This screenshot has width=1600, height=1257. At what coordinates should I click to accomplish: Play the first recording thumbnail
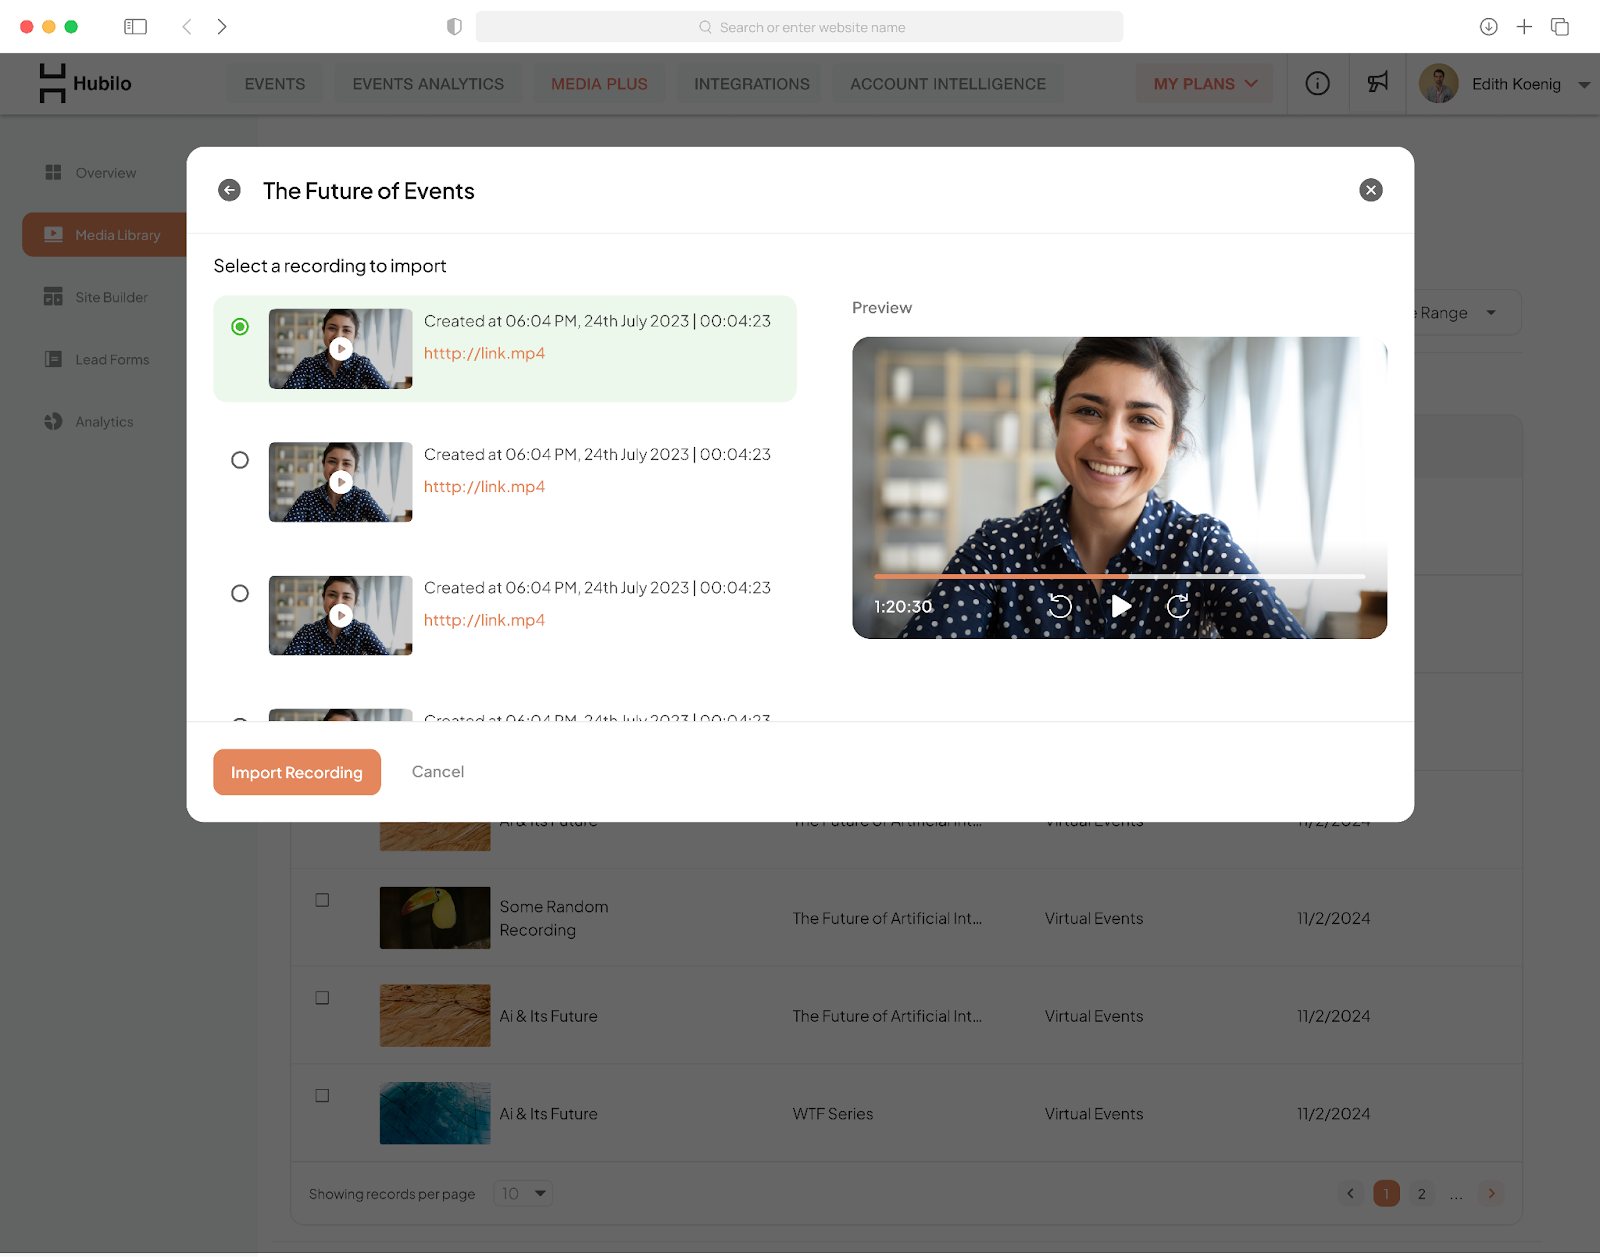(341, 349)
